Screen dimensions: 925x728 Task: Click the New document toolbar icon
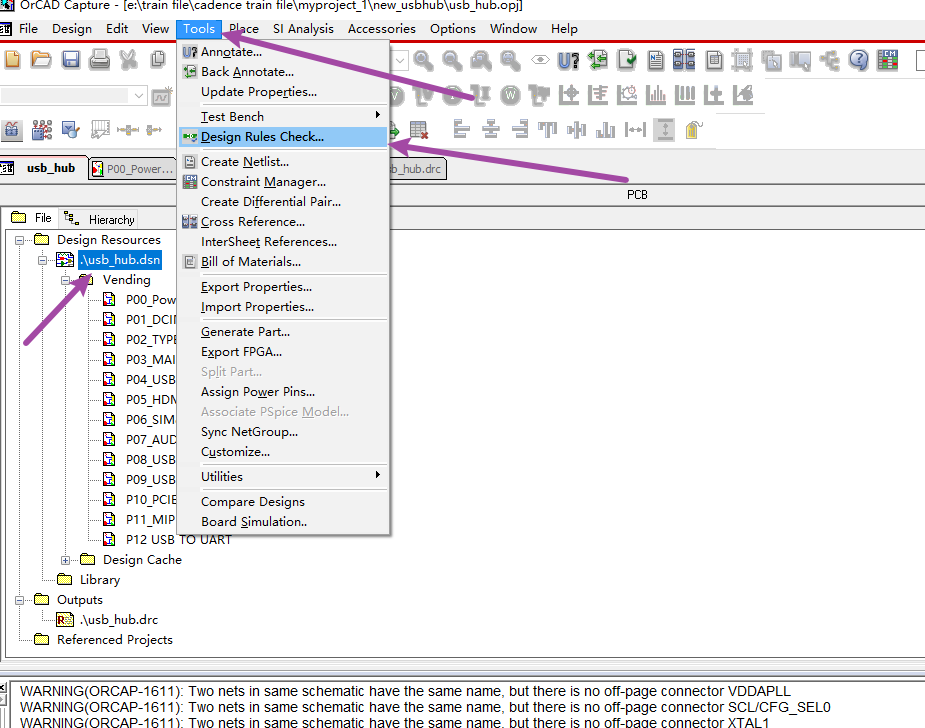[12, 60]
